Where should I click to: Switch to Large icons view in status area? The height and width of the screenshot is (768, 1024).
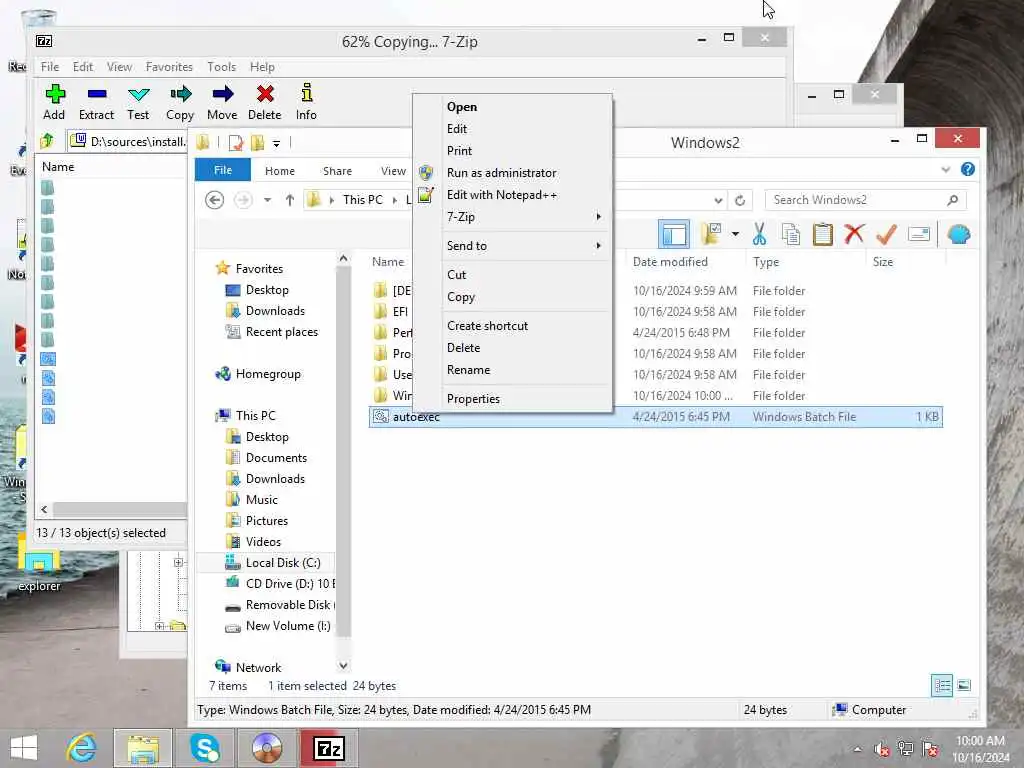coord(964,686)
